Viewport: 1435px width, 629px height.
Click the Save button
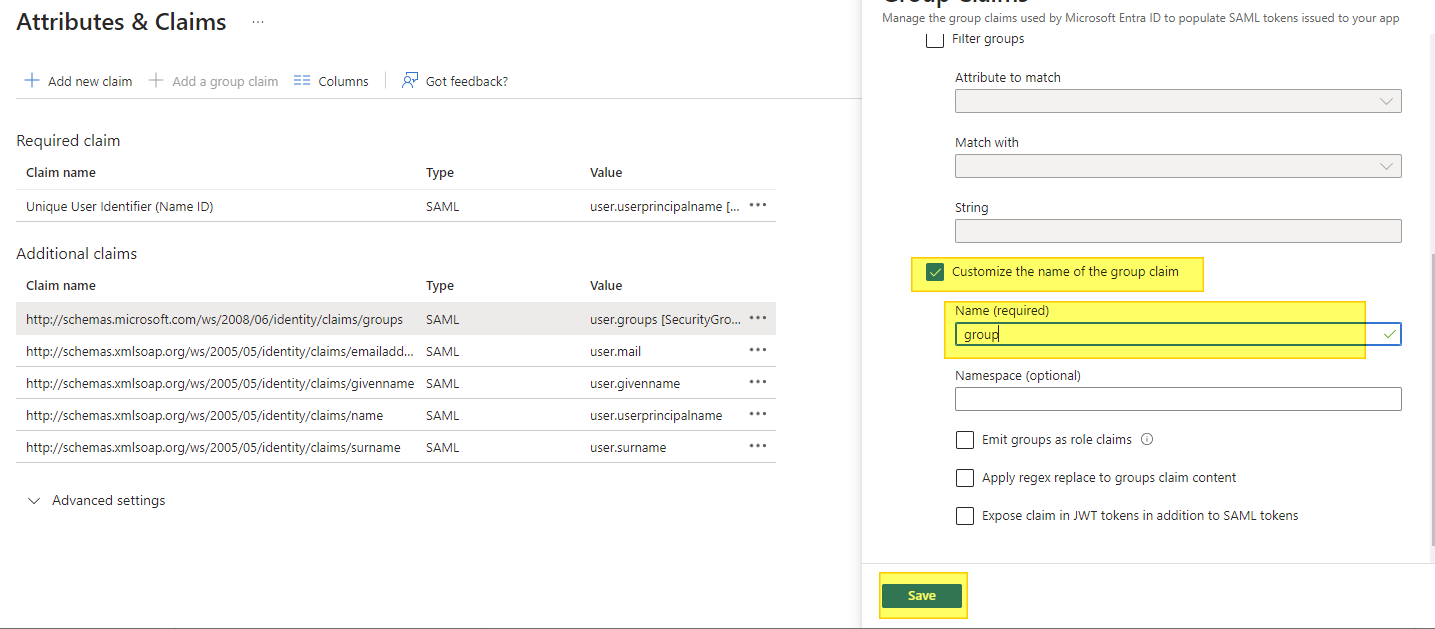(921, 596)
